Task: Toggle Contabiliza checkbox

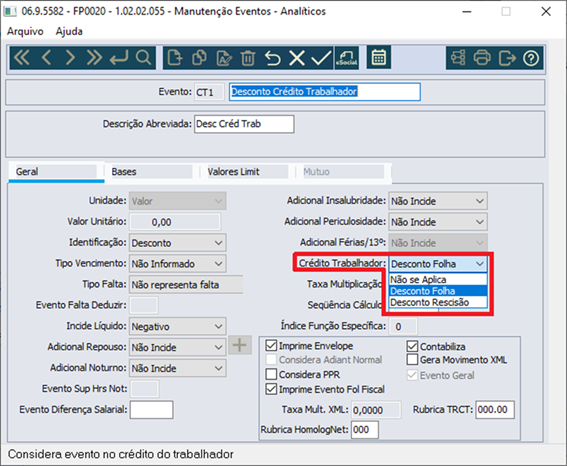Action: pyautogui.click(x=412, y=346)
